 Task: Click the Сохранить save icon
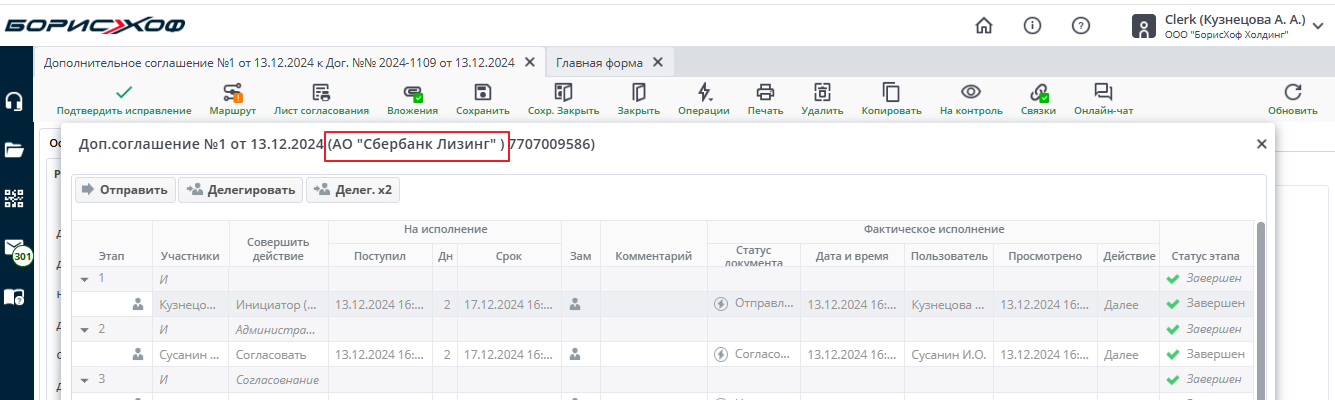click(483, 93)
